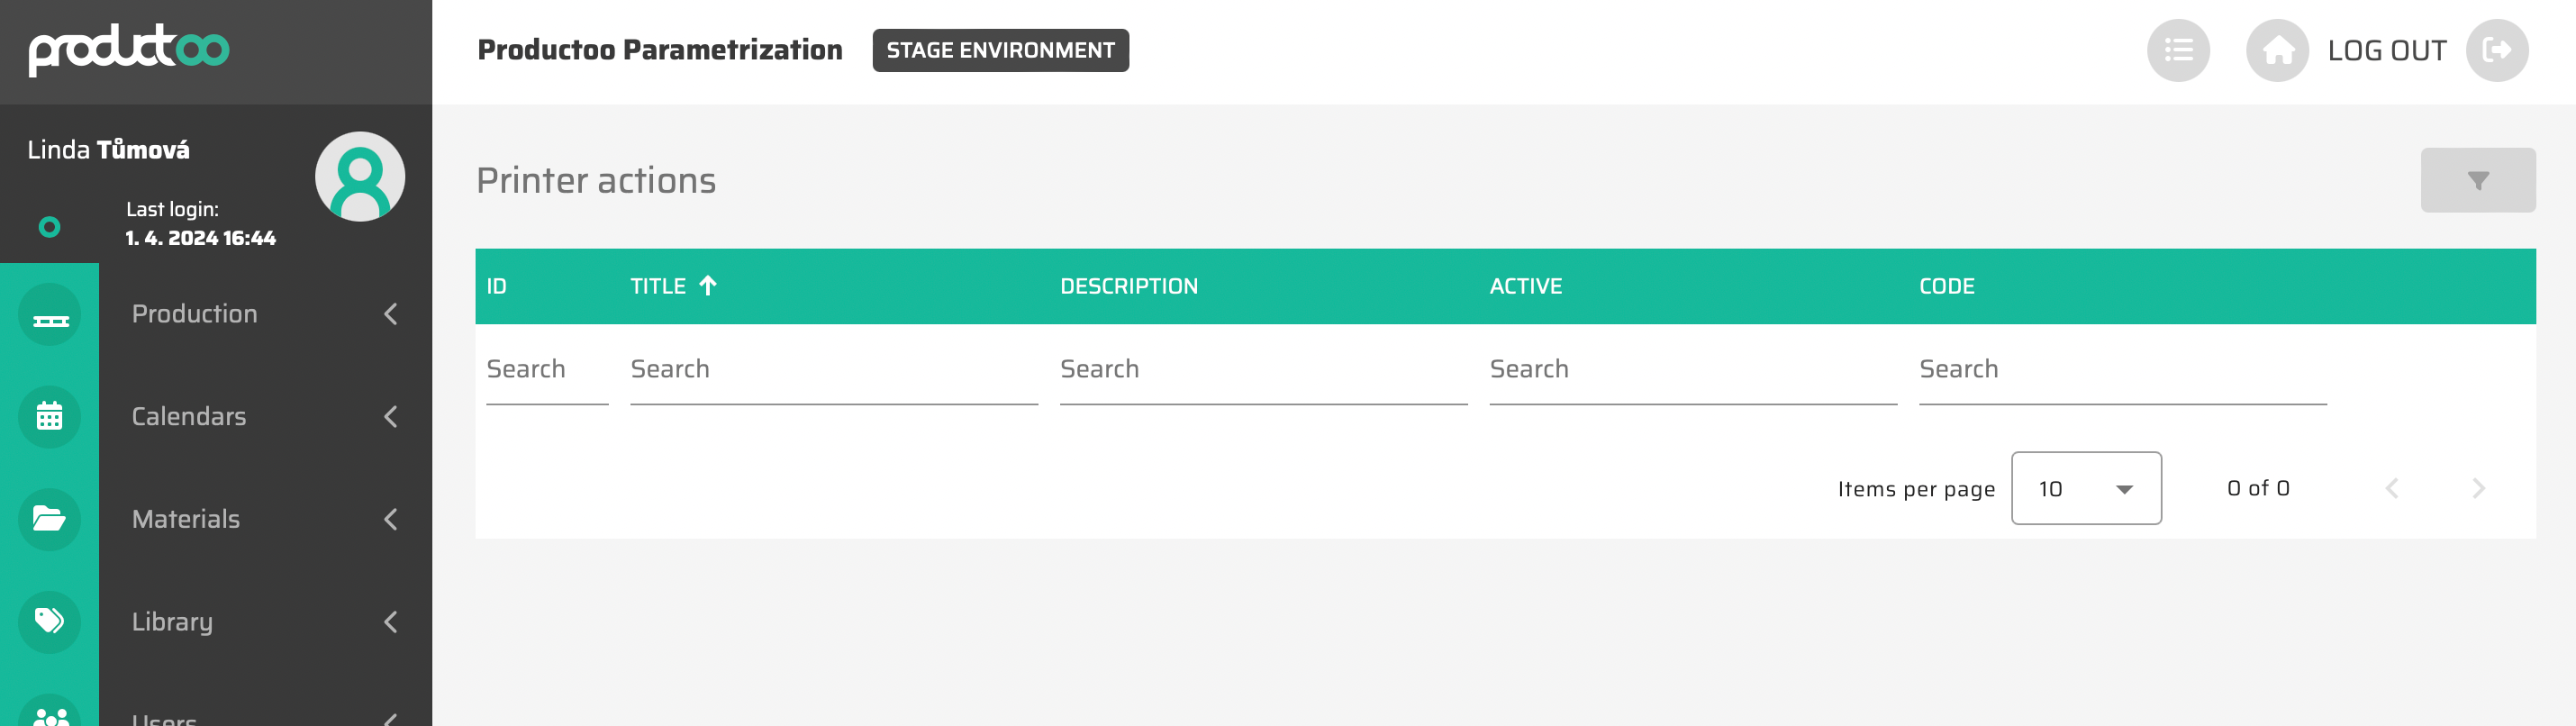The width and height of the screenshot is (2576, 726).
Task: Click the log out arrow icon
Action: pos(2496,51)
